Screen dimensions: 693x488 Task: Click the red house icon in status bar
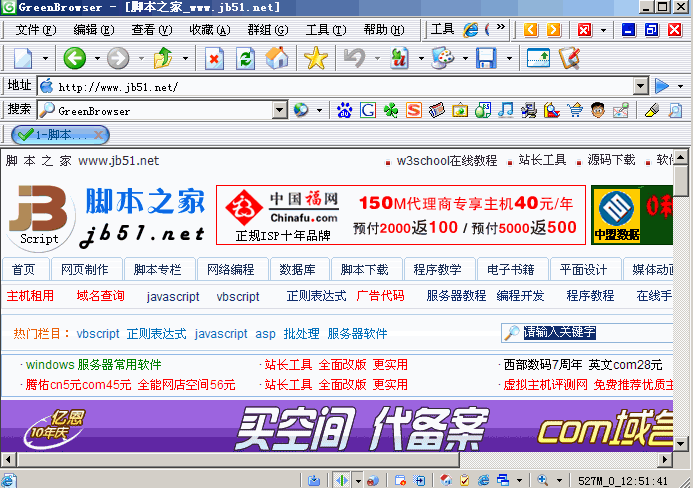click(x=446, y=480)
